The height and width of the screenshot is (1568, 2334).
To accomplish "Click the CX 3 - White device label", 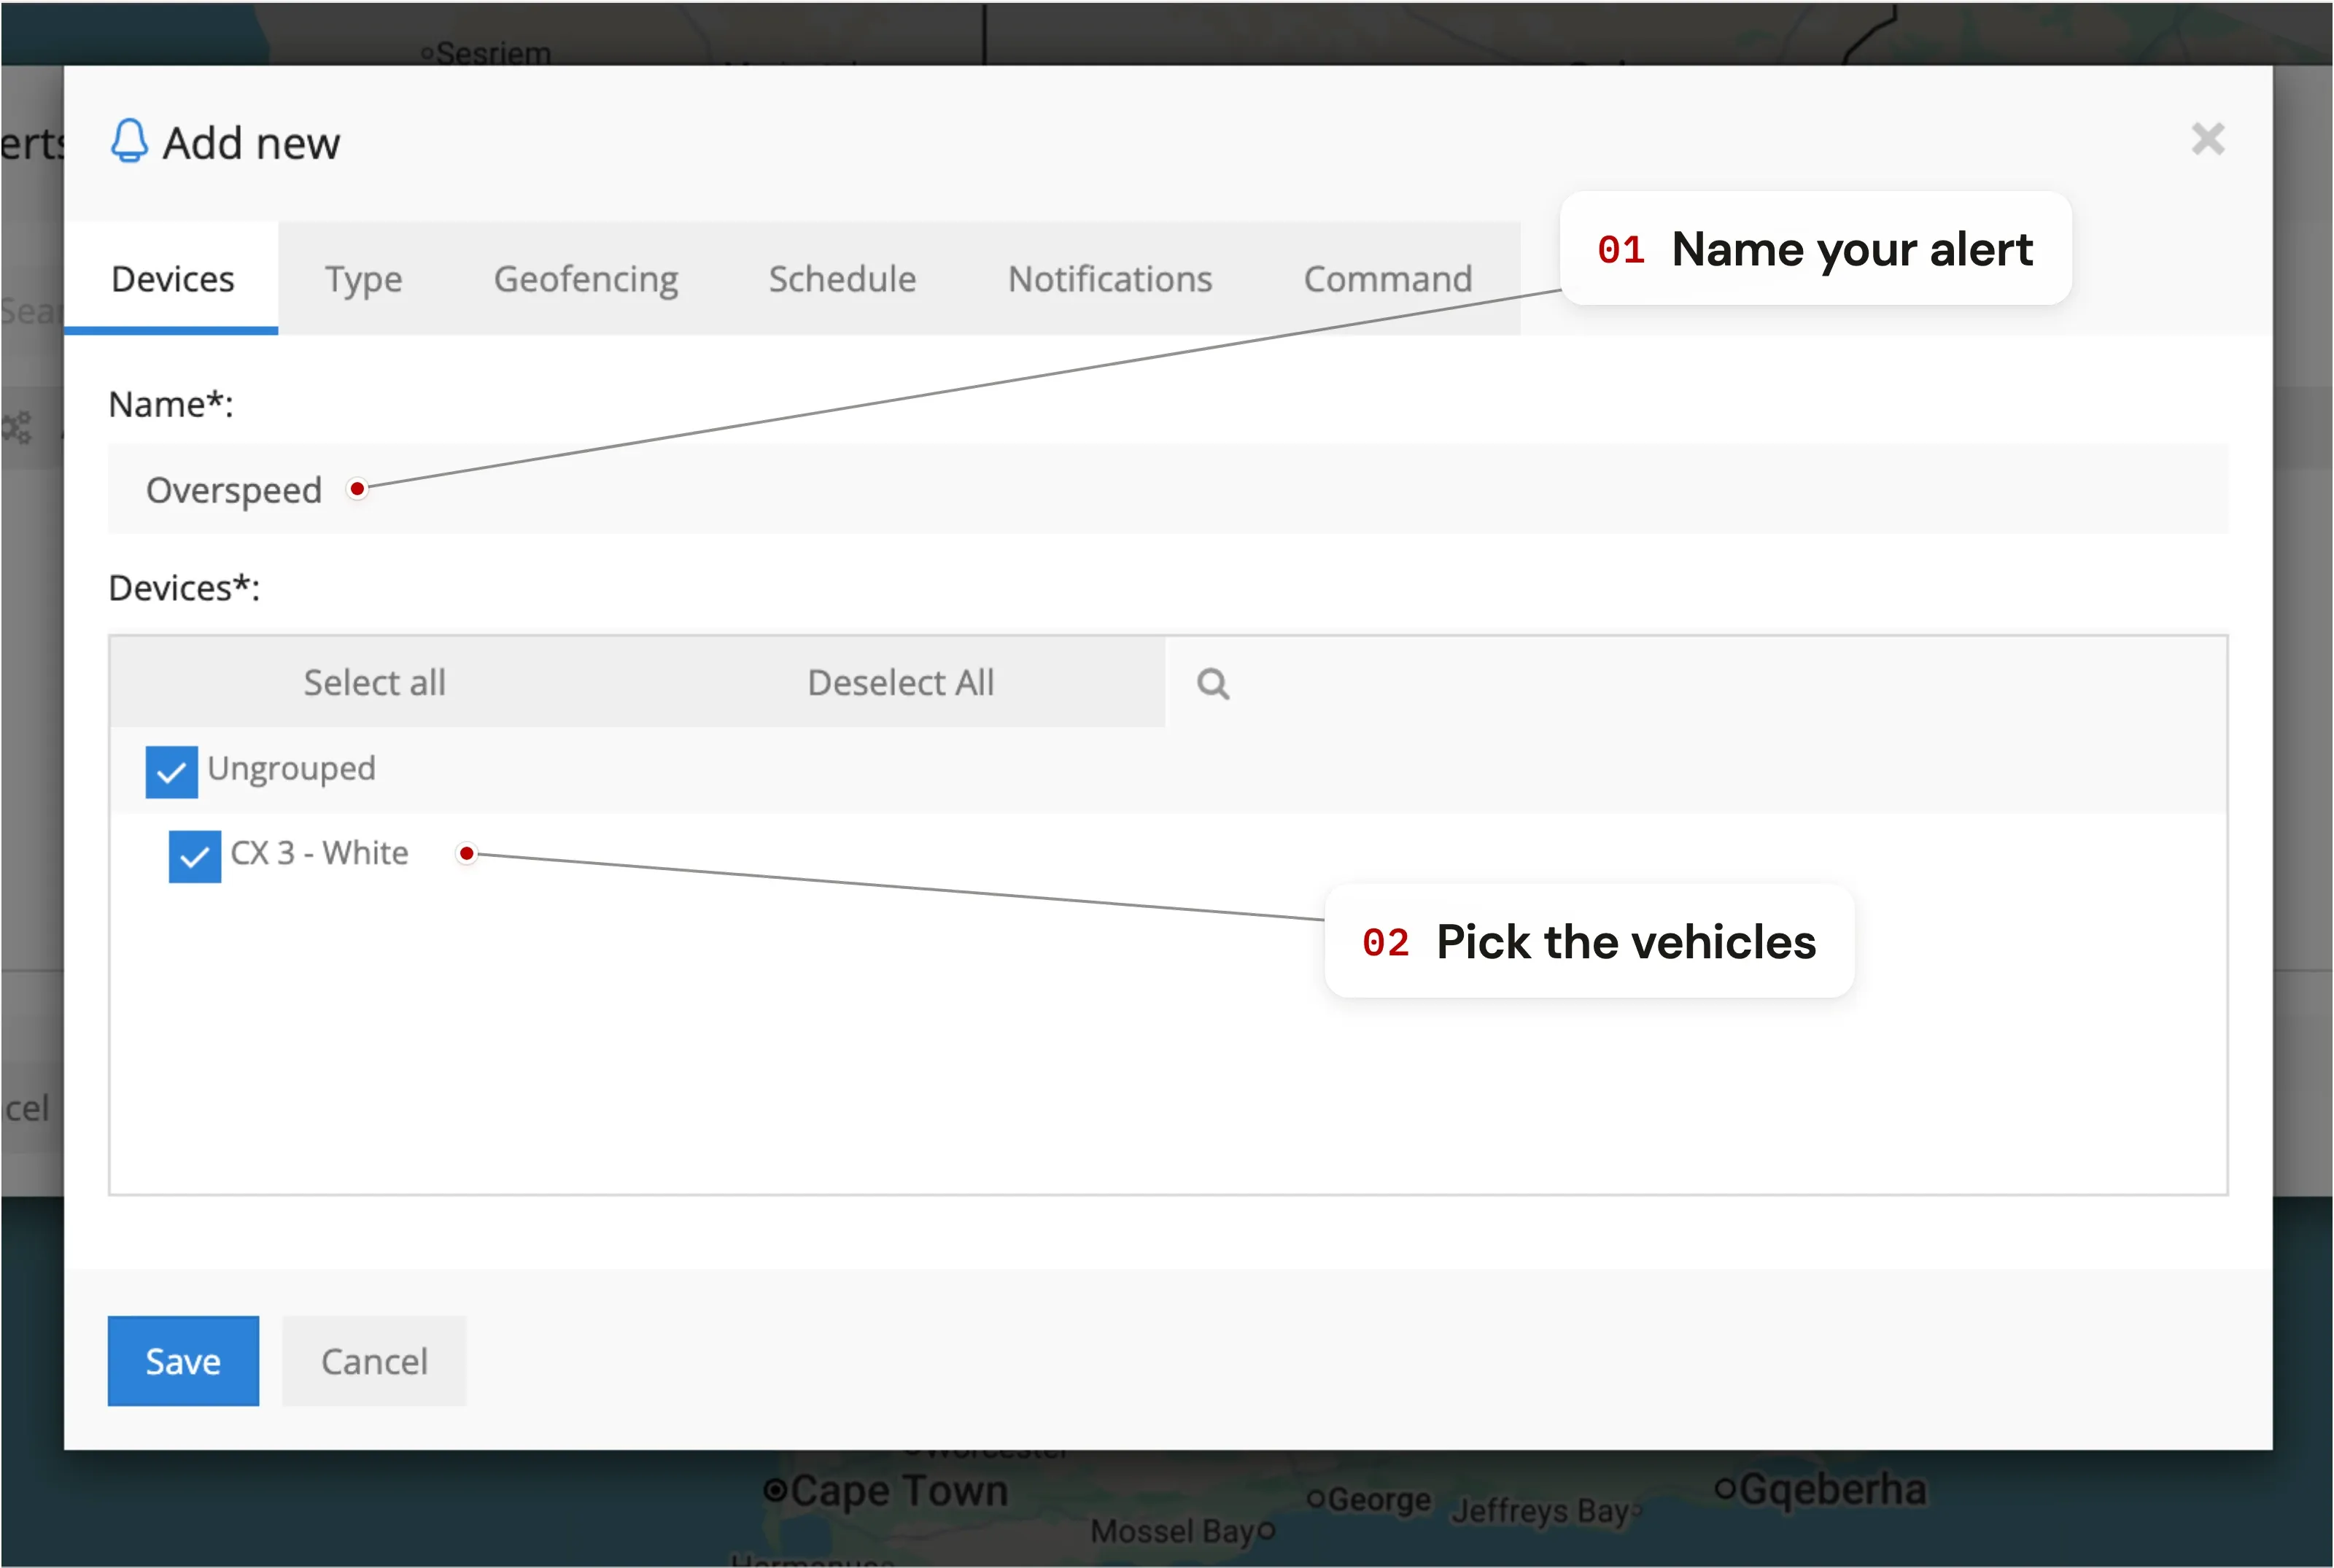I will click(x=320, y=853).
